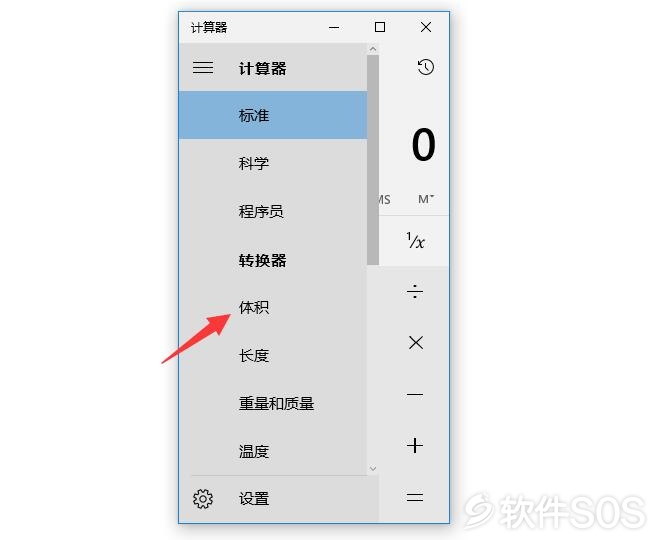Click the menu scrollbar up arrow

tap(373, 49)
